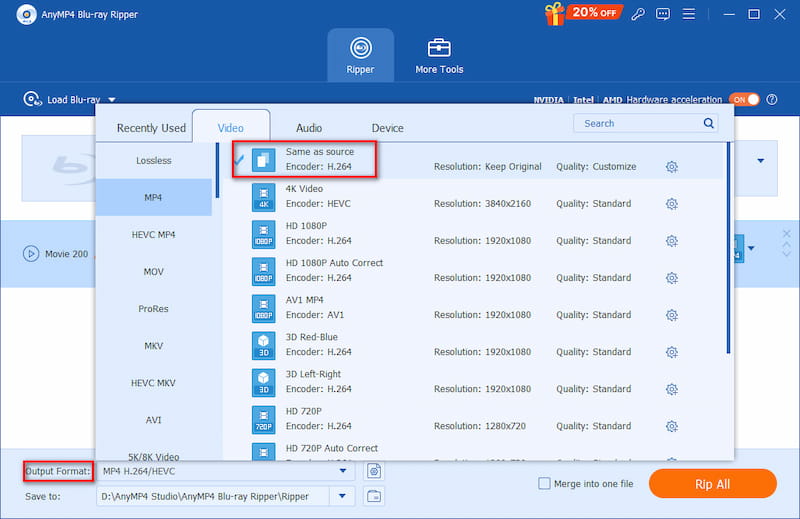Switch to the Device tab
The width and height of the screenshot is (800, 519).
(x=387, y=128)
